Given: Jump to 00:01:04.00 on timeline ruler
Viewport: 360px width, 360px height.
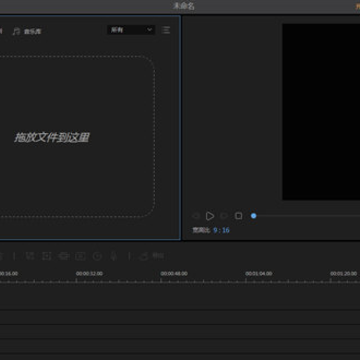Looking at the screenshot, I should click(259, 274).
